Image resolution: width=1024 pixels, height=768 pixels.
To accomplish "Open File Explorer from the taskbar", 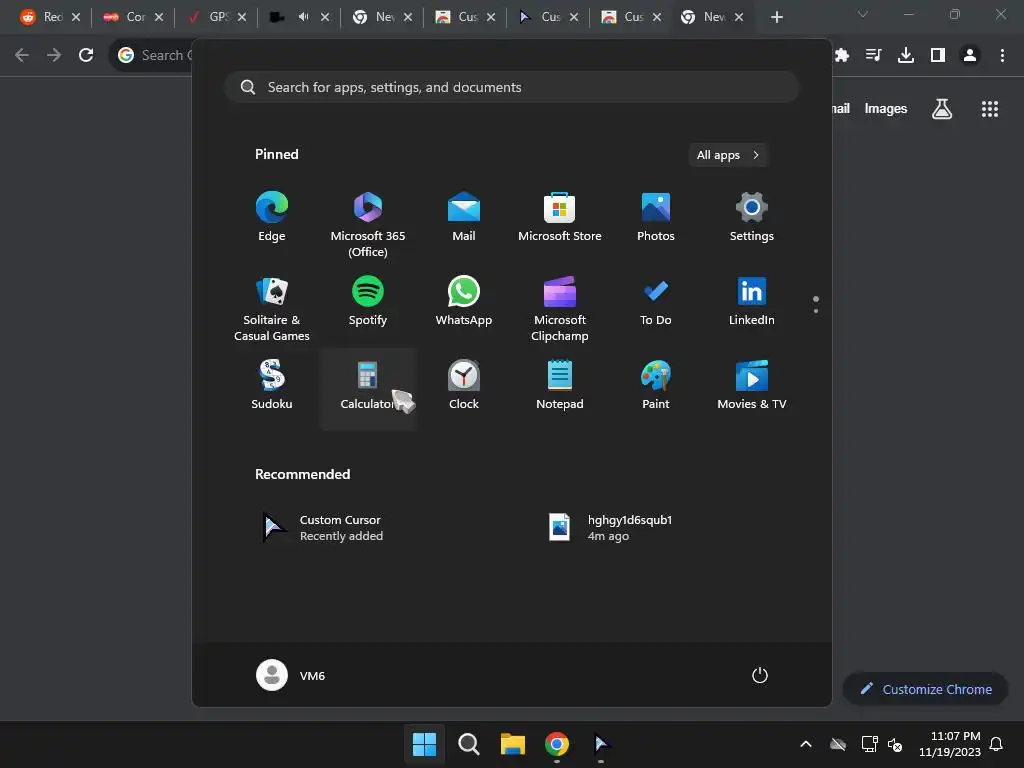I will pyautogui.click(x=513, y=744).
